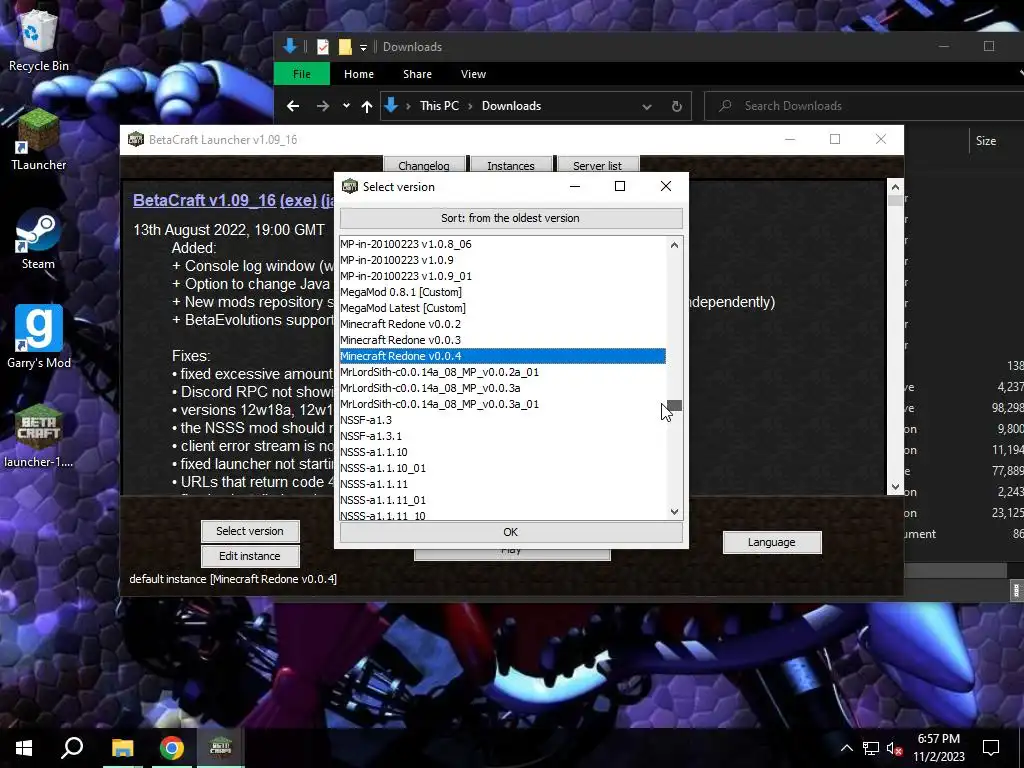Go forward in the Downloads Explorer window
The image size is (1024, 768).
tap(323, 106)
